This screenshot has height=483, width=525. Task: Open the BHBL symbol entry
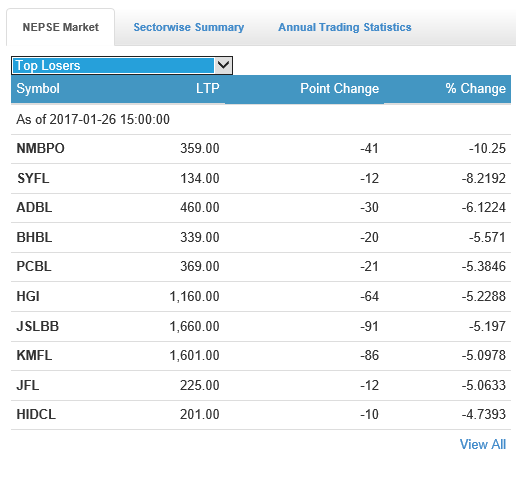point(34,237)
